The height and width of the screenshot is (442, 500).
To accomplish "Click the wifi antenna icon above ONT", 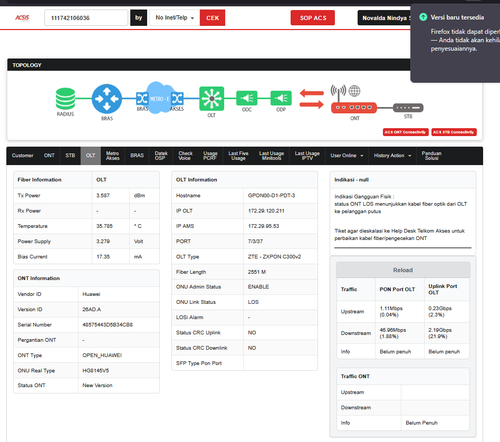I will 338,92.
